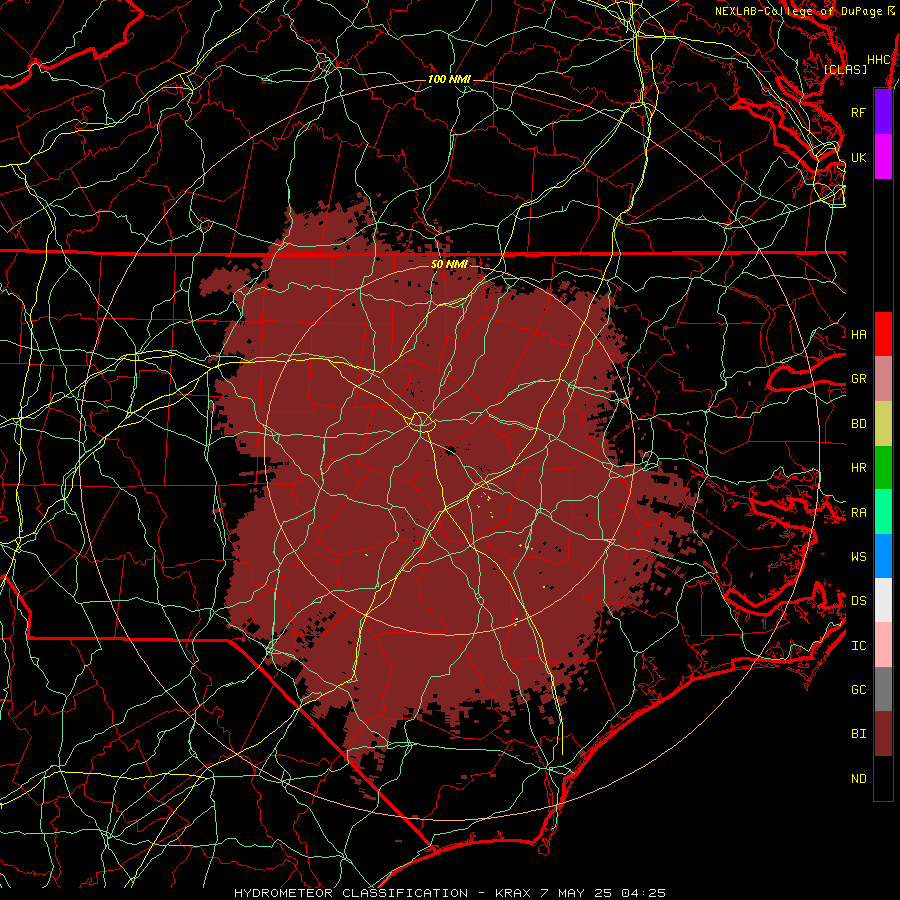Click the purple RF color swatch
This screenshot has height=900, width=900.
click(x=883, y=112)
